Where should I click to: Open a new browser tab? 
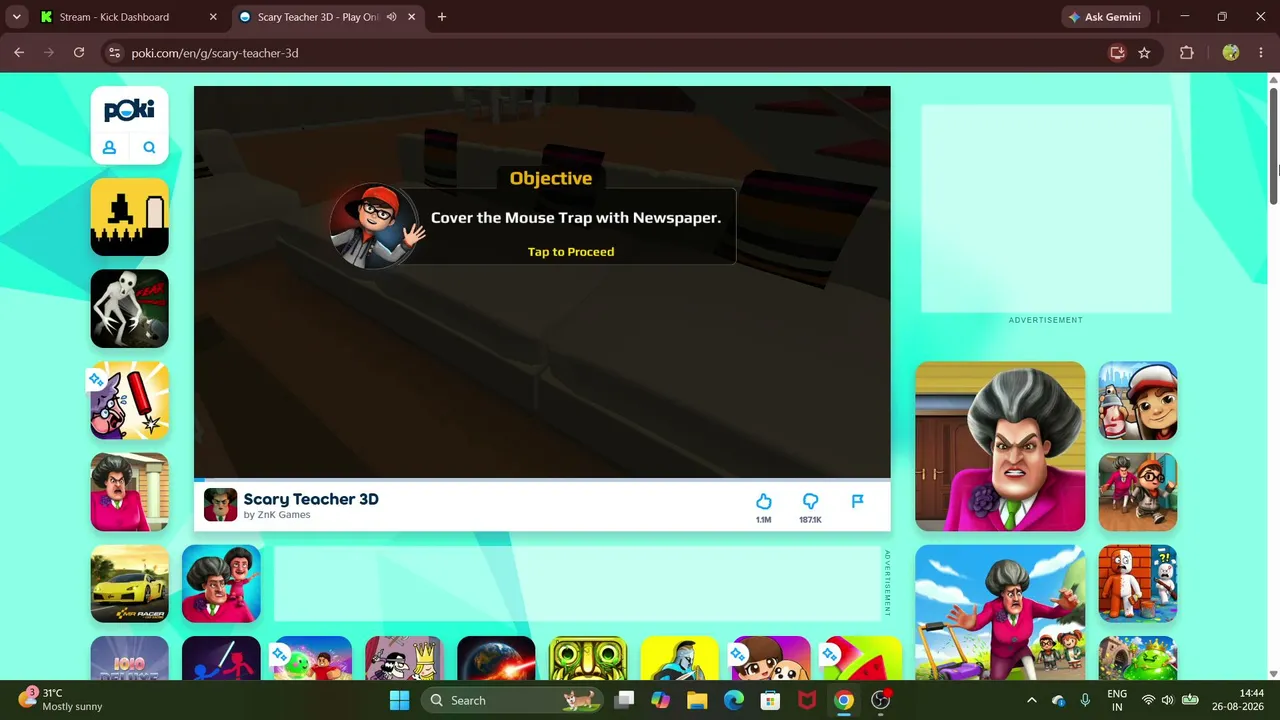pyautogui.click(x=442, y=17)
